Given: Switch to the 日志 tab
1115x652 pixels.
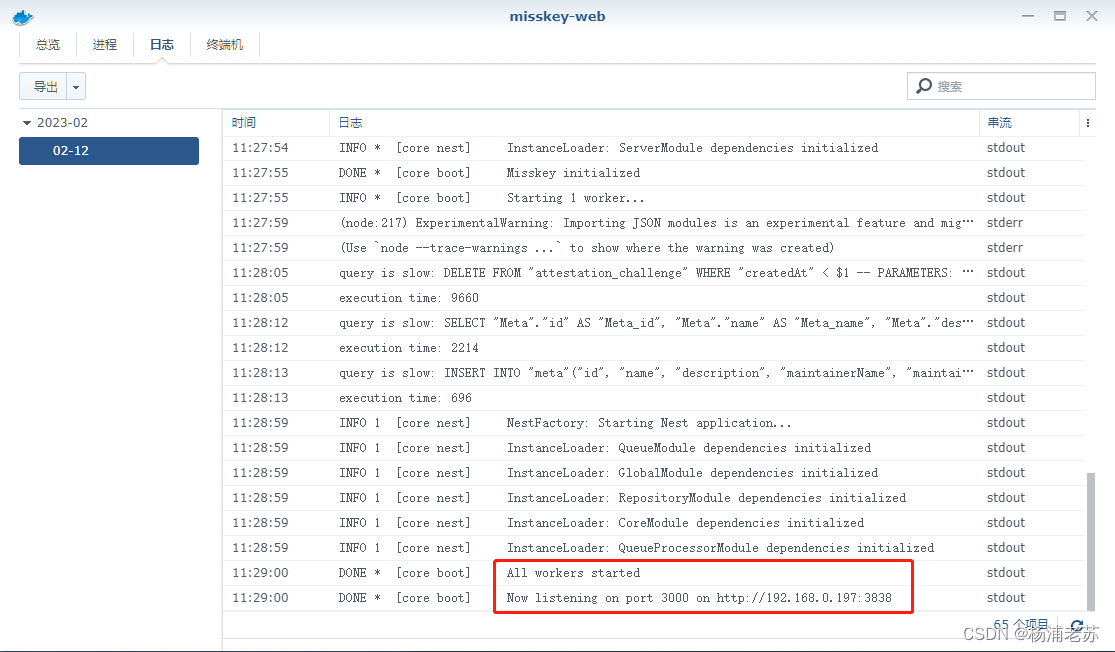Looking at the screenshot, I should coord(161,45).
